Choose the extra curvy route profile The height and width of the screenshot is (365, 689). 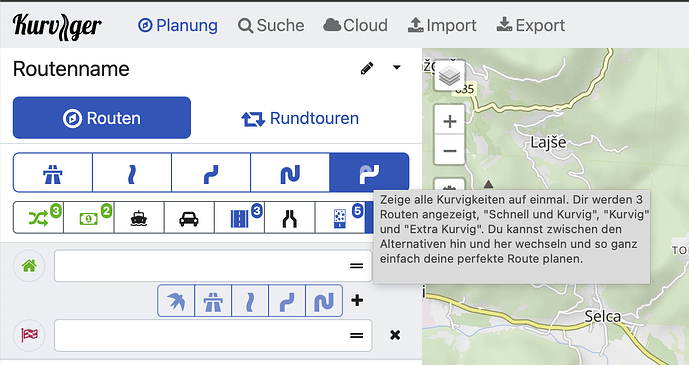coord(290,173)
